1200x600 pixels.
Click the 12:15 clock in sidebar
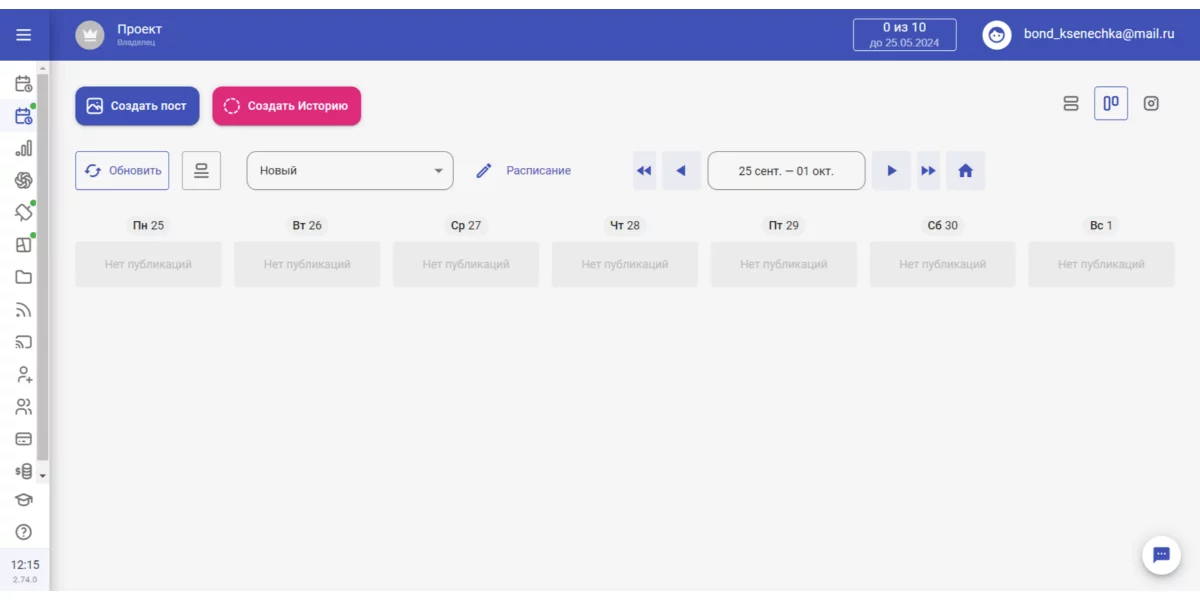(x=25, y=564)
